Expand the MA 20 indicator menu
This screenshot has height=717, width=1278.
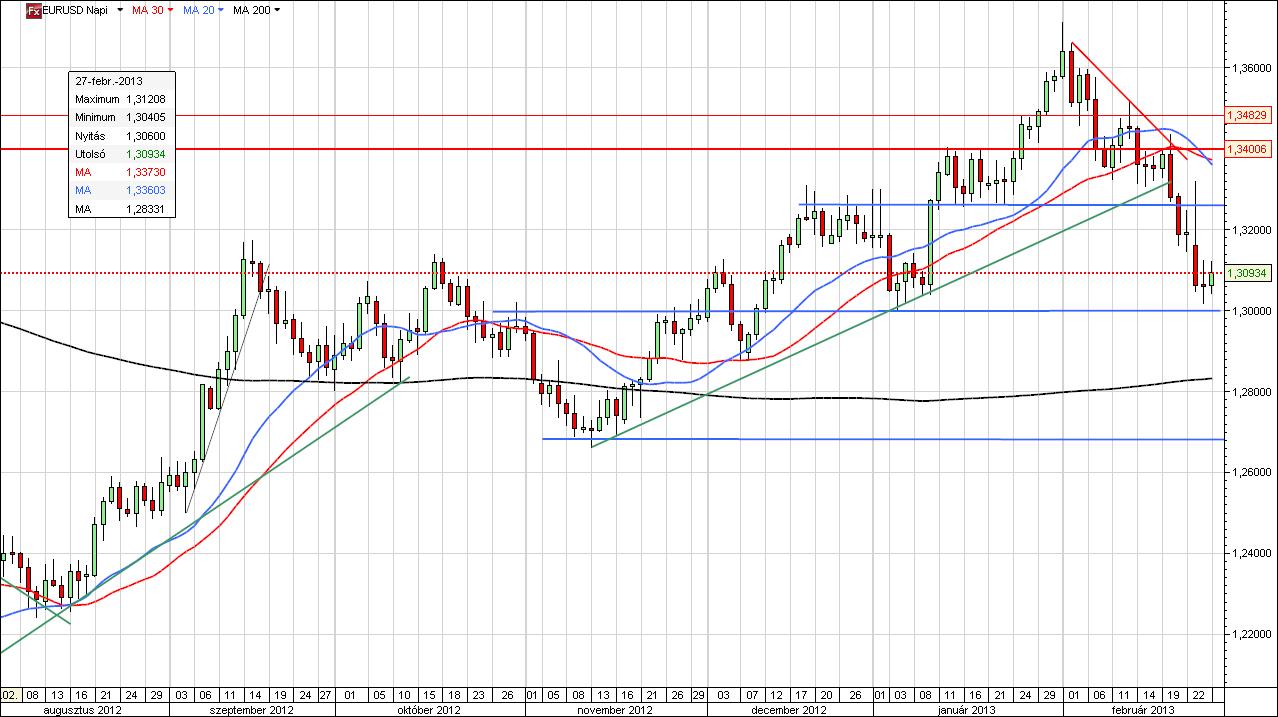[x=221, y=10]
